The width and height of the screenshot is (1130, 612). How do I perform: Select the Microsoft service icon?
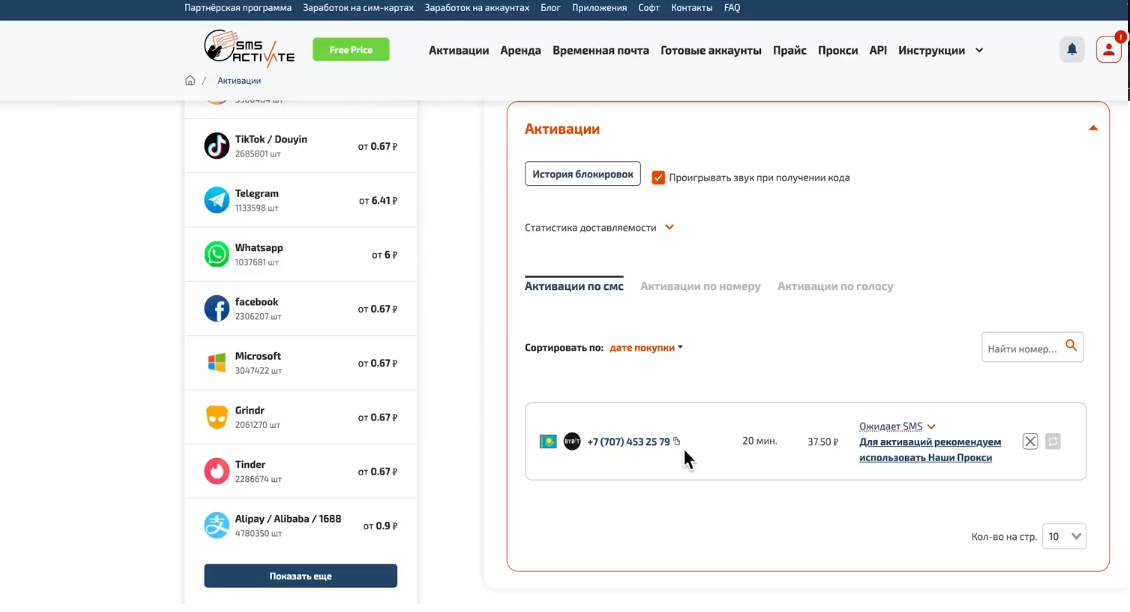coord(216,363)
